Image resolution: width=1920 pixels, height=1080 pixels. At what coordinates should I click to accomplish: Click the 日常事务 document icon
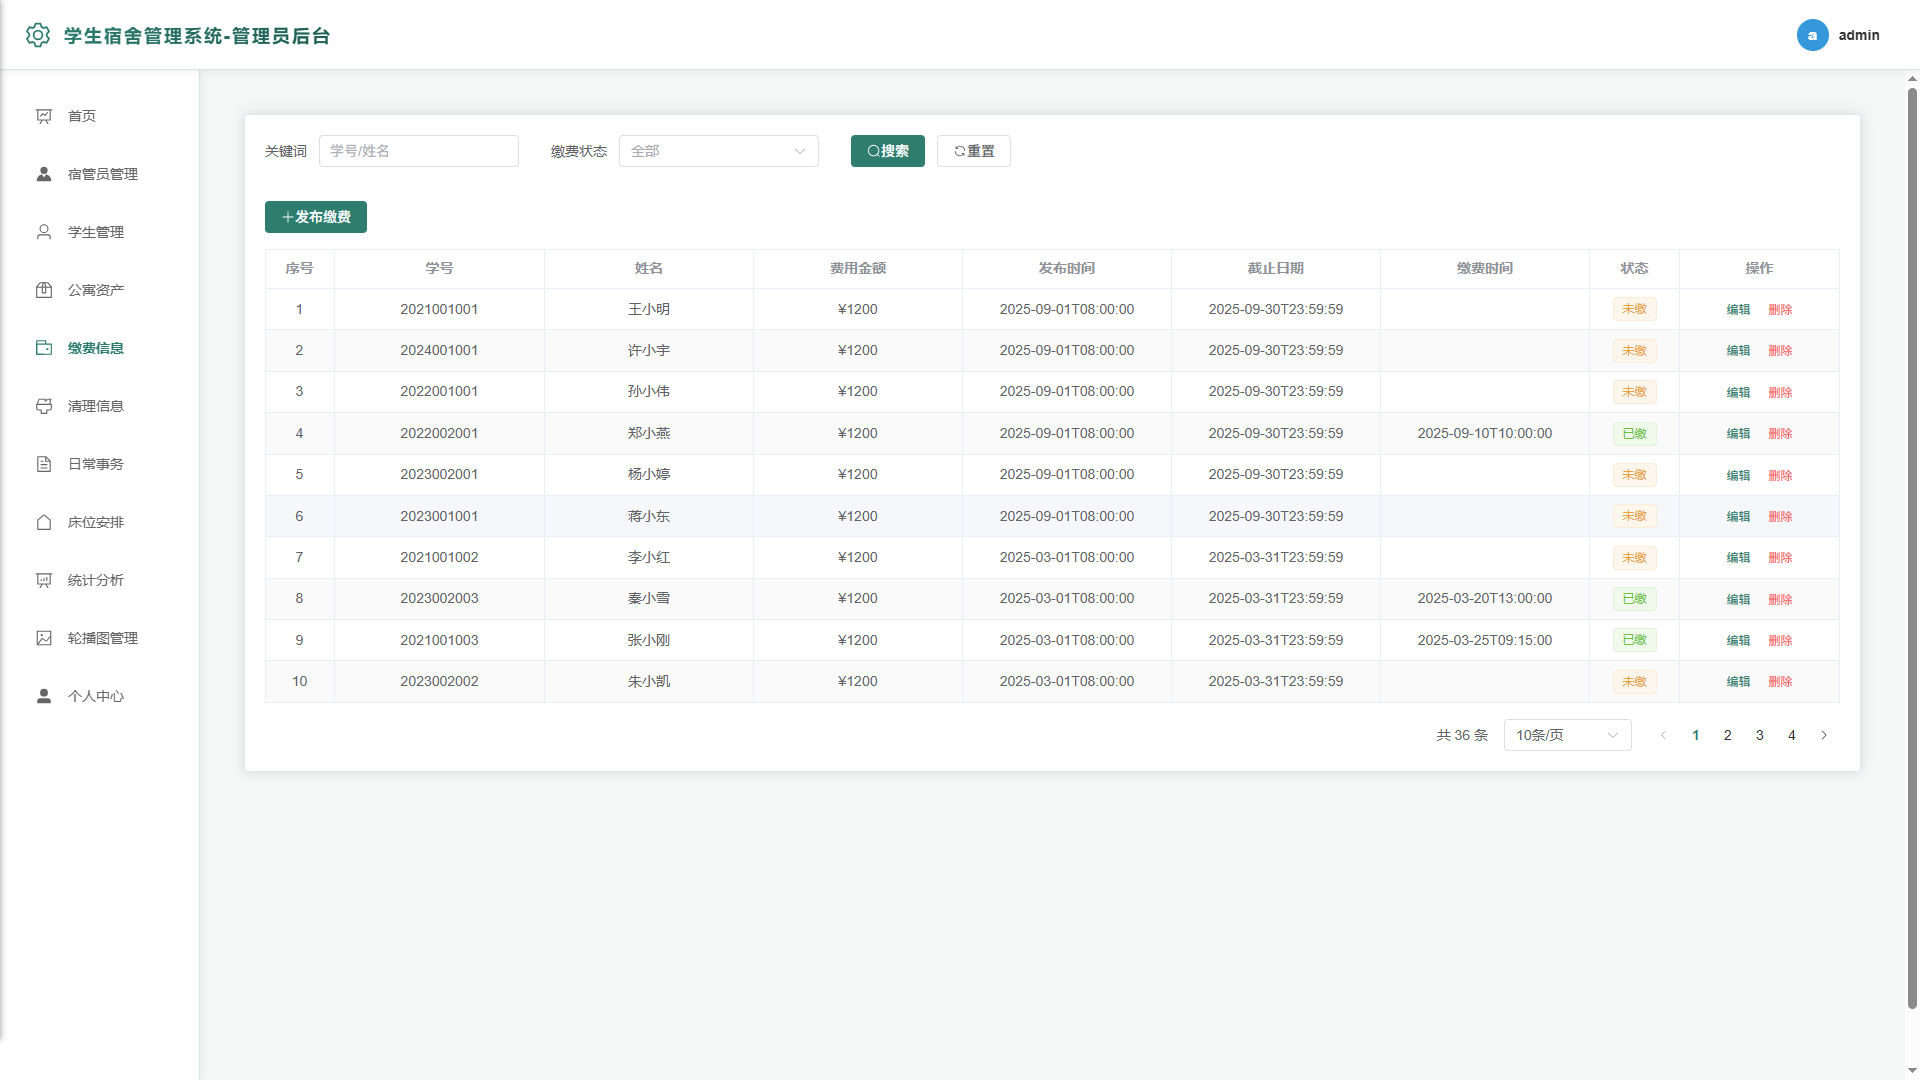44,464
